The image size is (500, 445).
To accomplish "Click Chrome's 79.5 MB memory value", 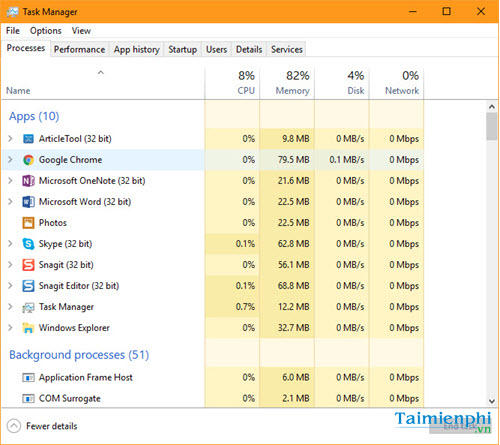I will click(x=294, y=160).
